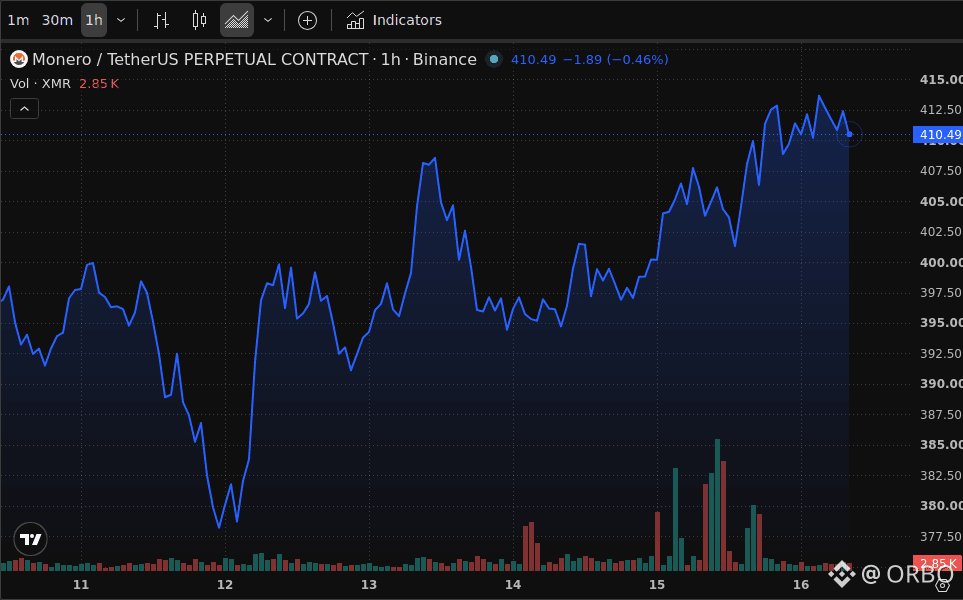Click date label 13 on time axis
Image resolution: width=963 pixels, height=600 pixels.
tap(369, 585)
